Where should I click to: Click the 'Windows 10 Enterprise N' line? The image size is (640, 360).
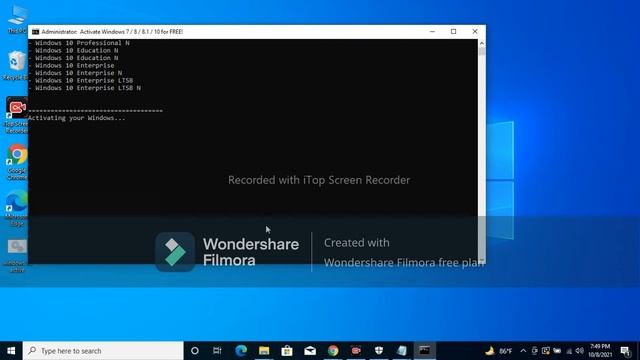click(x=78, y=73)
